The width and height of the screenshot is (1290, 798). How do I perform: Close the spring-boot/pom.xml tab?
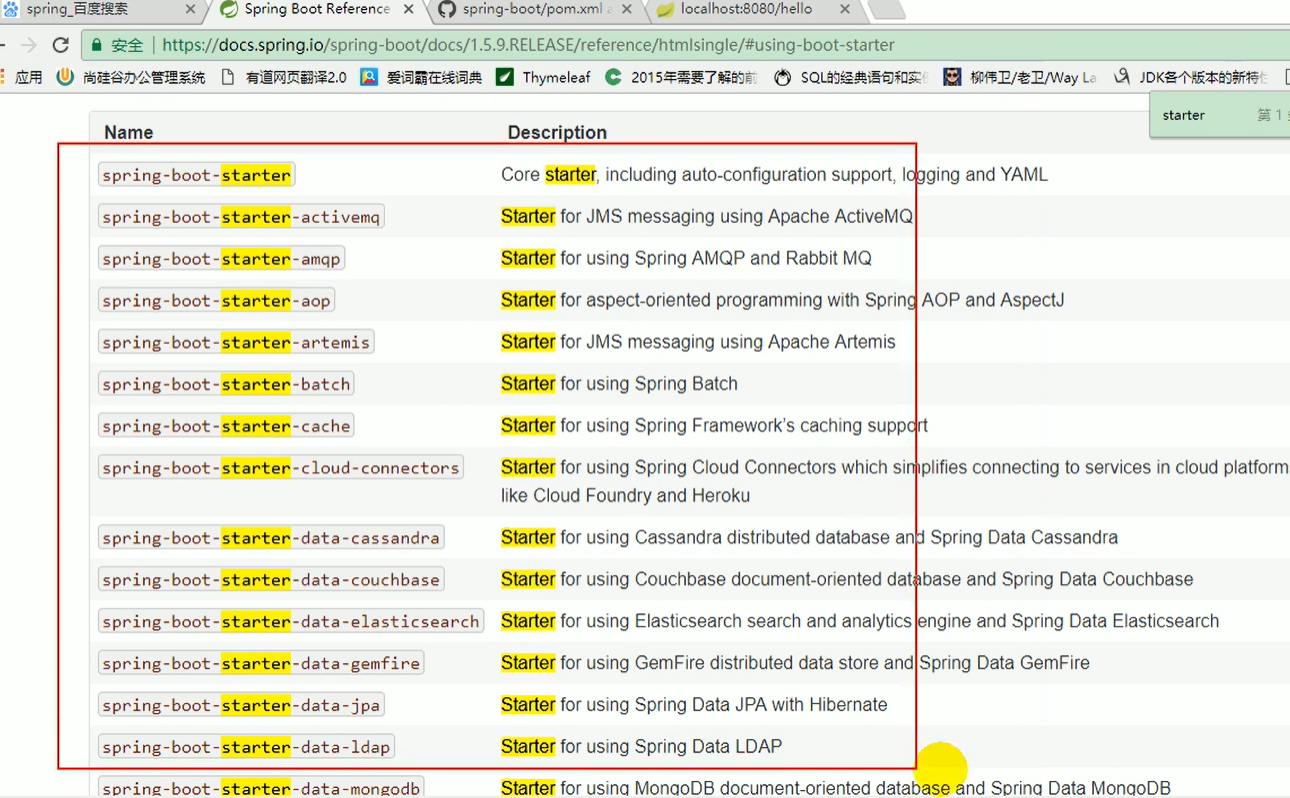click(x=626, y=9)
